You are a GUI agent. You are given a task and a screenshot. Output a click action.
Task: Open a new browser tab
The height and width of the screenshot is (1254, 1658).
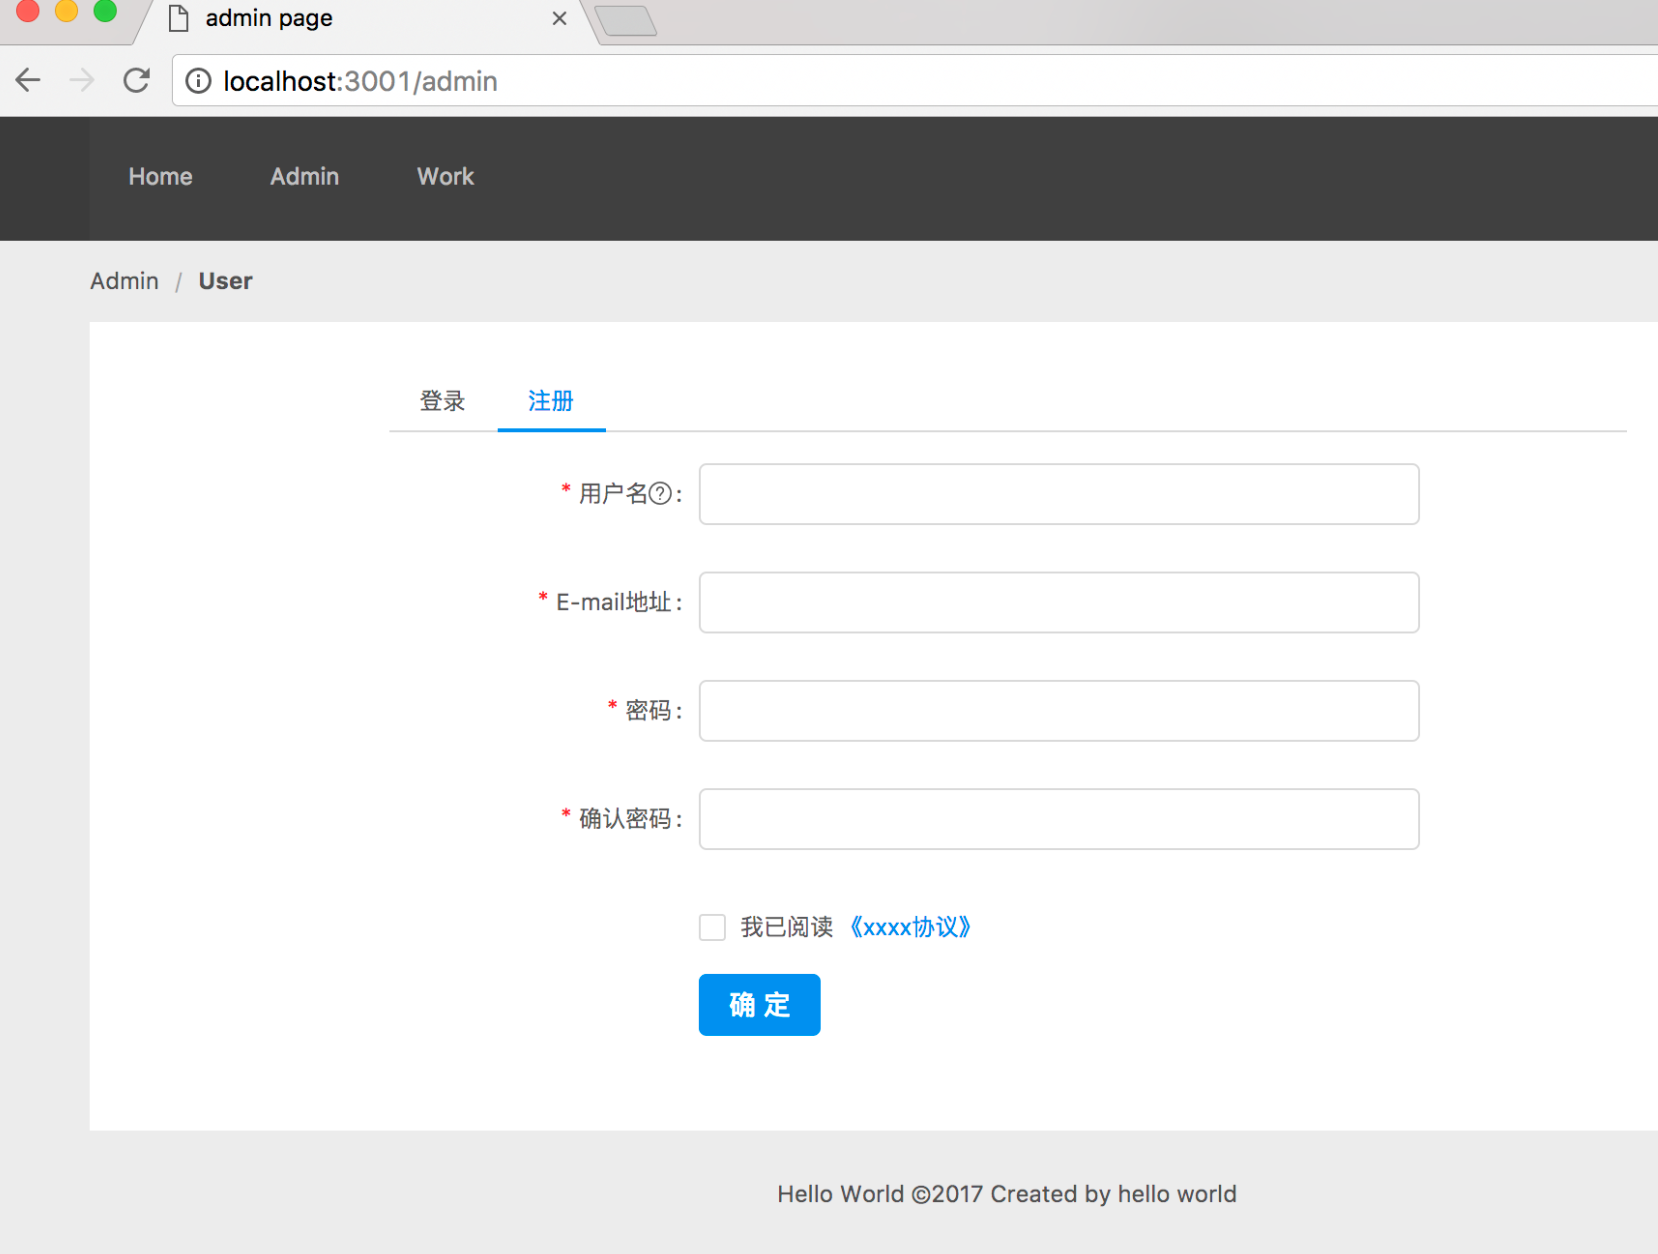626,20
